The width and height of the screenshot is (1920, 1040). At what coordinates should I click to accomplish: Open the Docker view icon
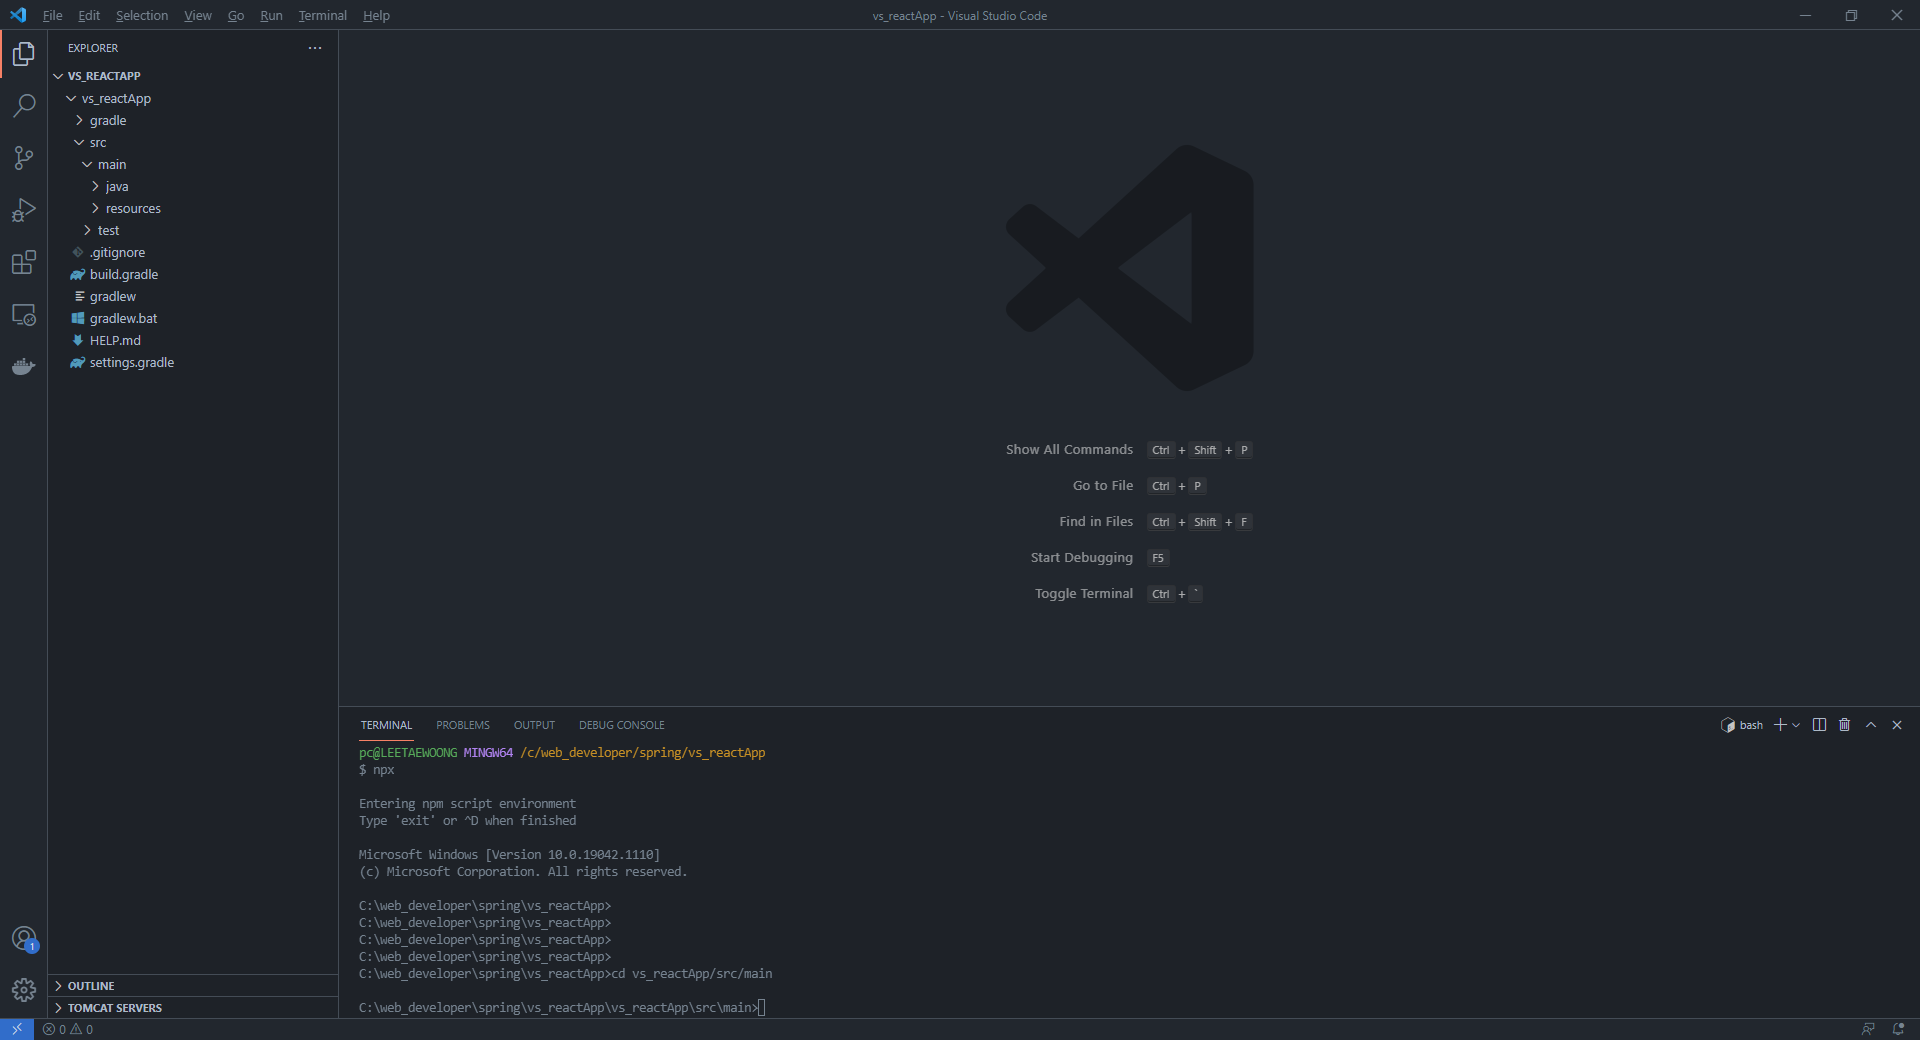[24, 366]
